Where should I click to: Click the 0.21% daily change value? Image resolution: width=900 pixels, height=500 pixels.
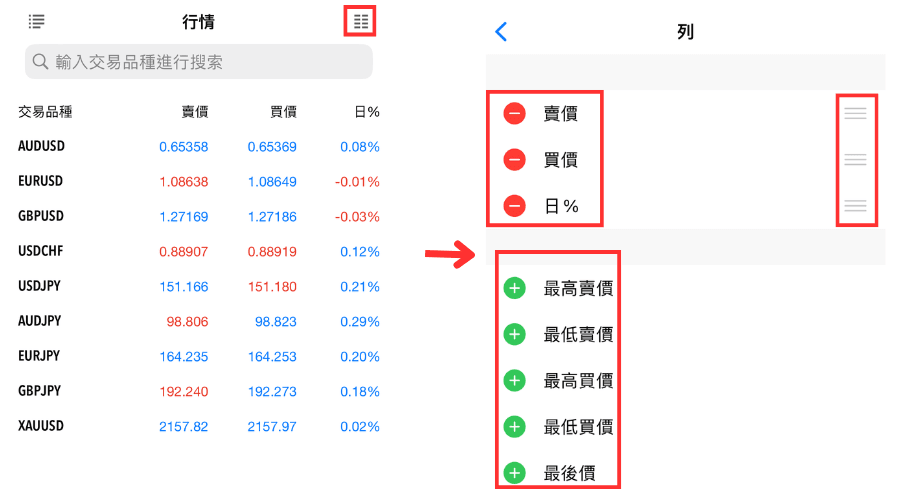click(360, 287)
